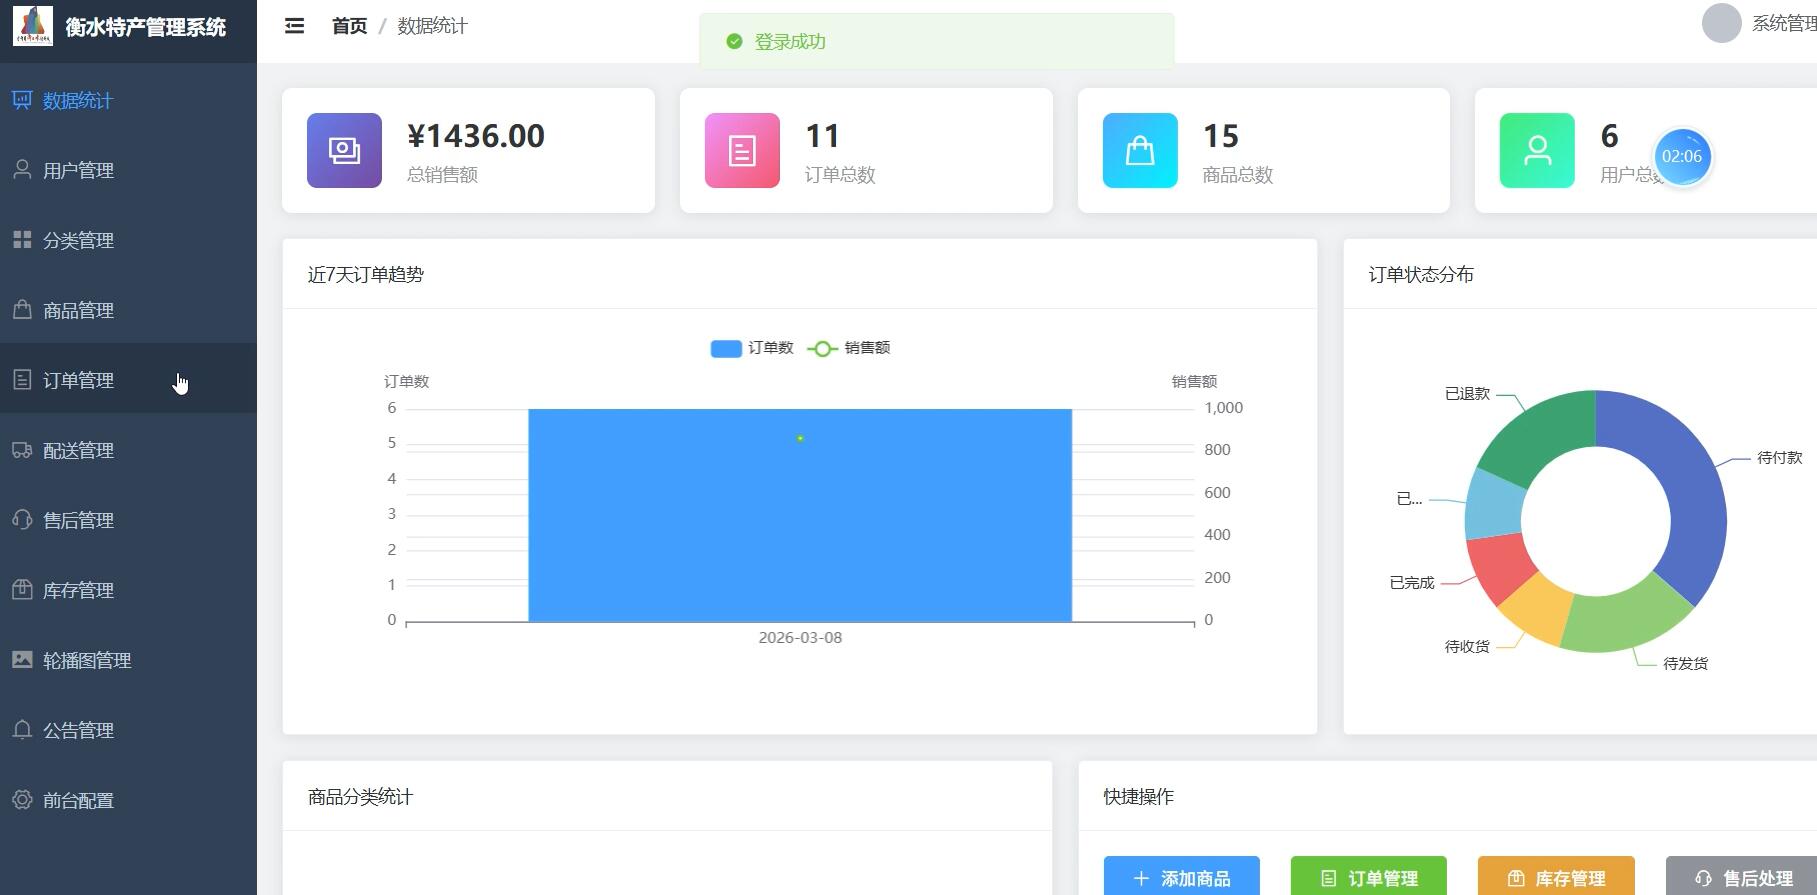1817x895 pixels.
Task: Click the system logo image in sidebar header
Action: coord(33,26)
